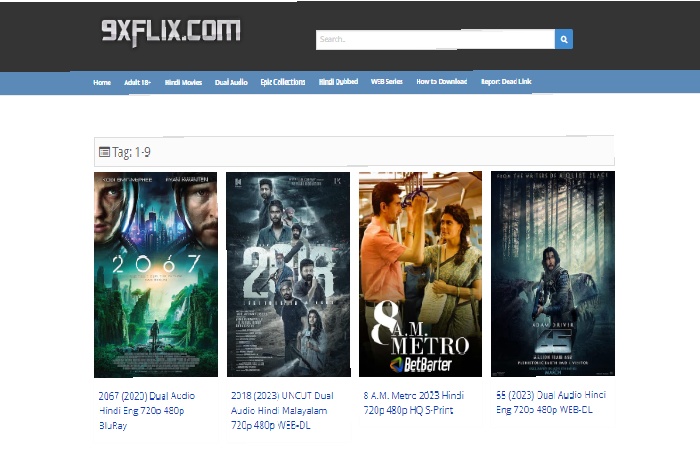Open 8 A.M. Metro 2023 Hindi link
Viewport: 700px width, 450px height.
click(x=414, y=403)
